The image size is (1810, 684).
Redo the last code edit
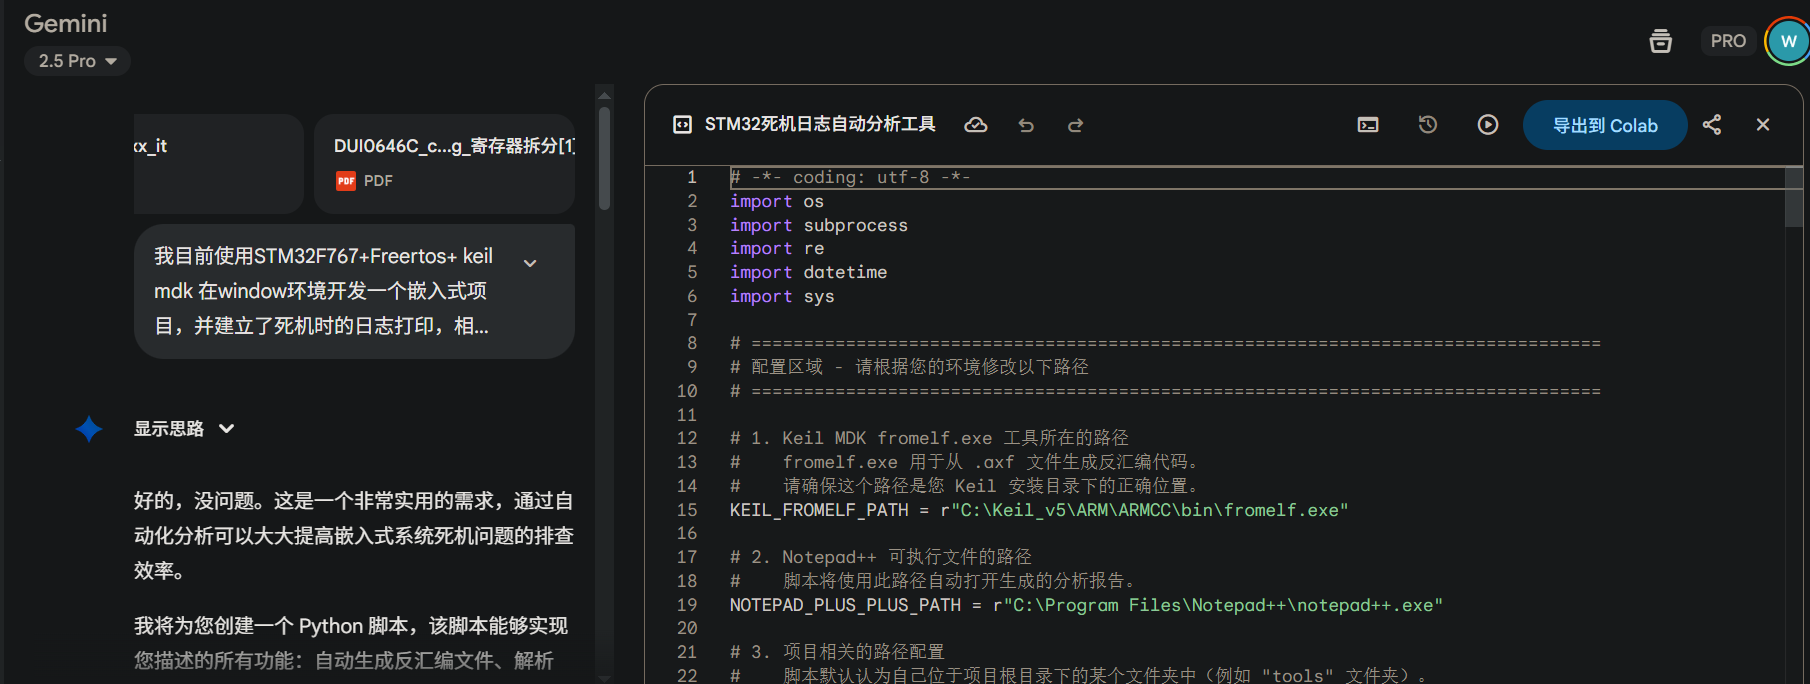pyautogui.click(x=1075, y=125)
